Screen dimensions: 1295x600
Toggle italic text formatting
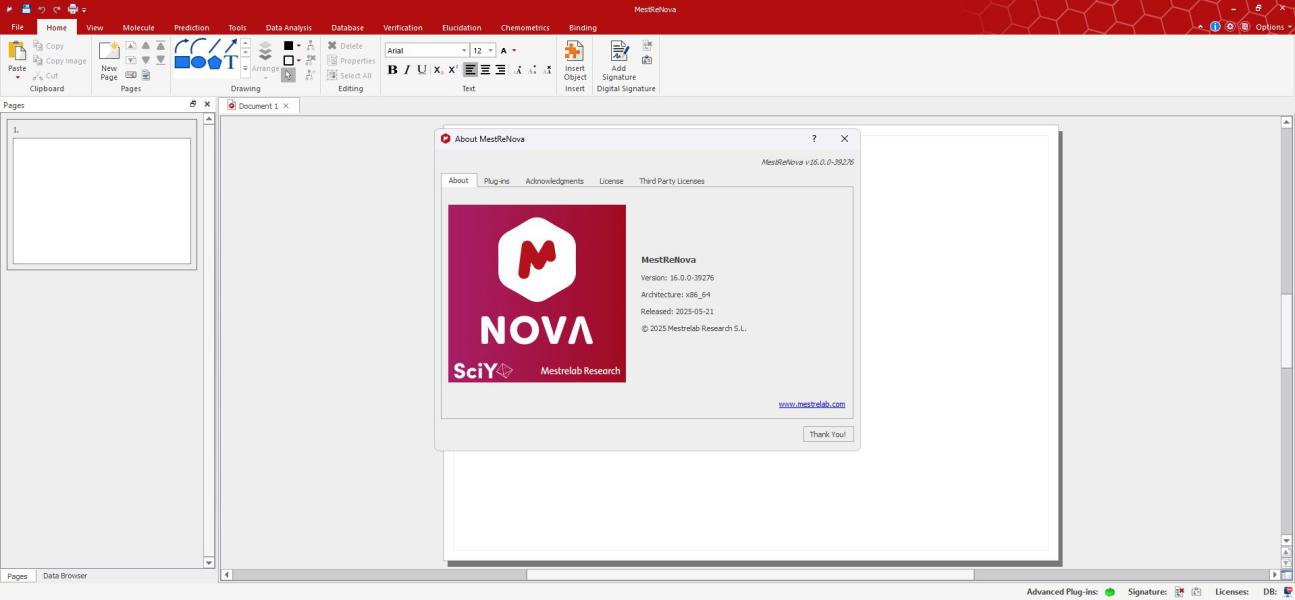pos(408,69)
